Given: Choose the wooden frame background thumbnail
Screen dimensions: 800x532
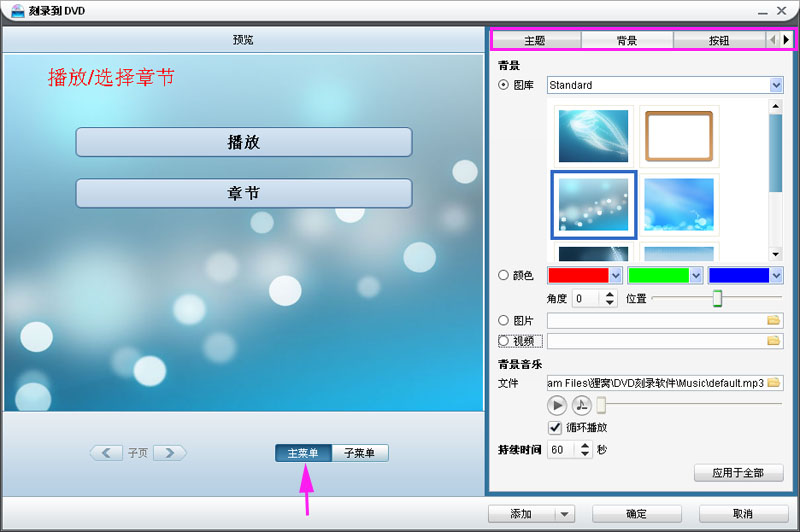Looking at the screenshot, I should click(x=679, y=136).
